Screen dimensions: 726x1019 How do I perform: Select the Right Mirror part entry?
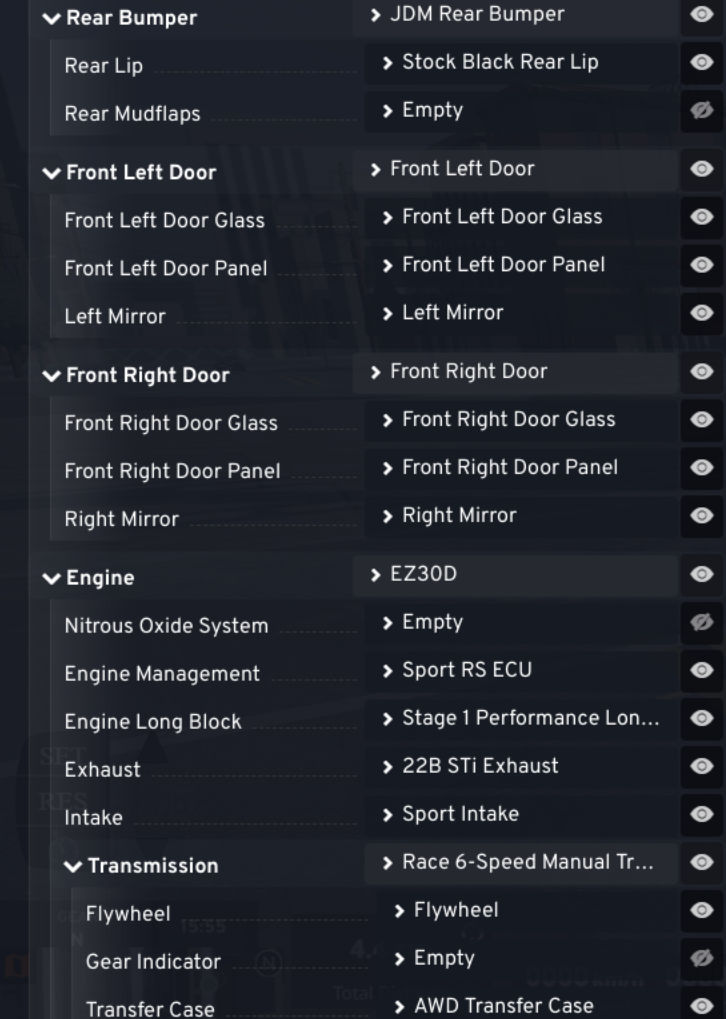click(521, 515)
